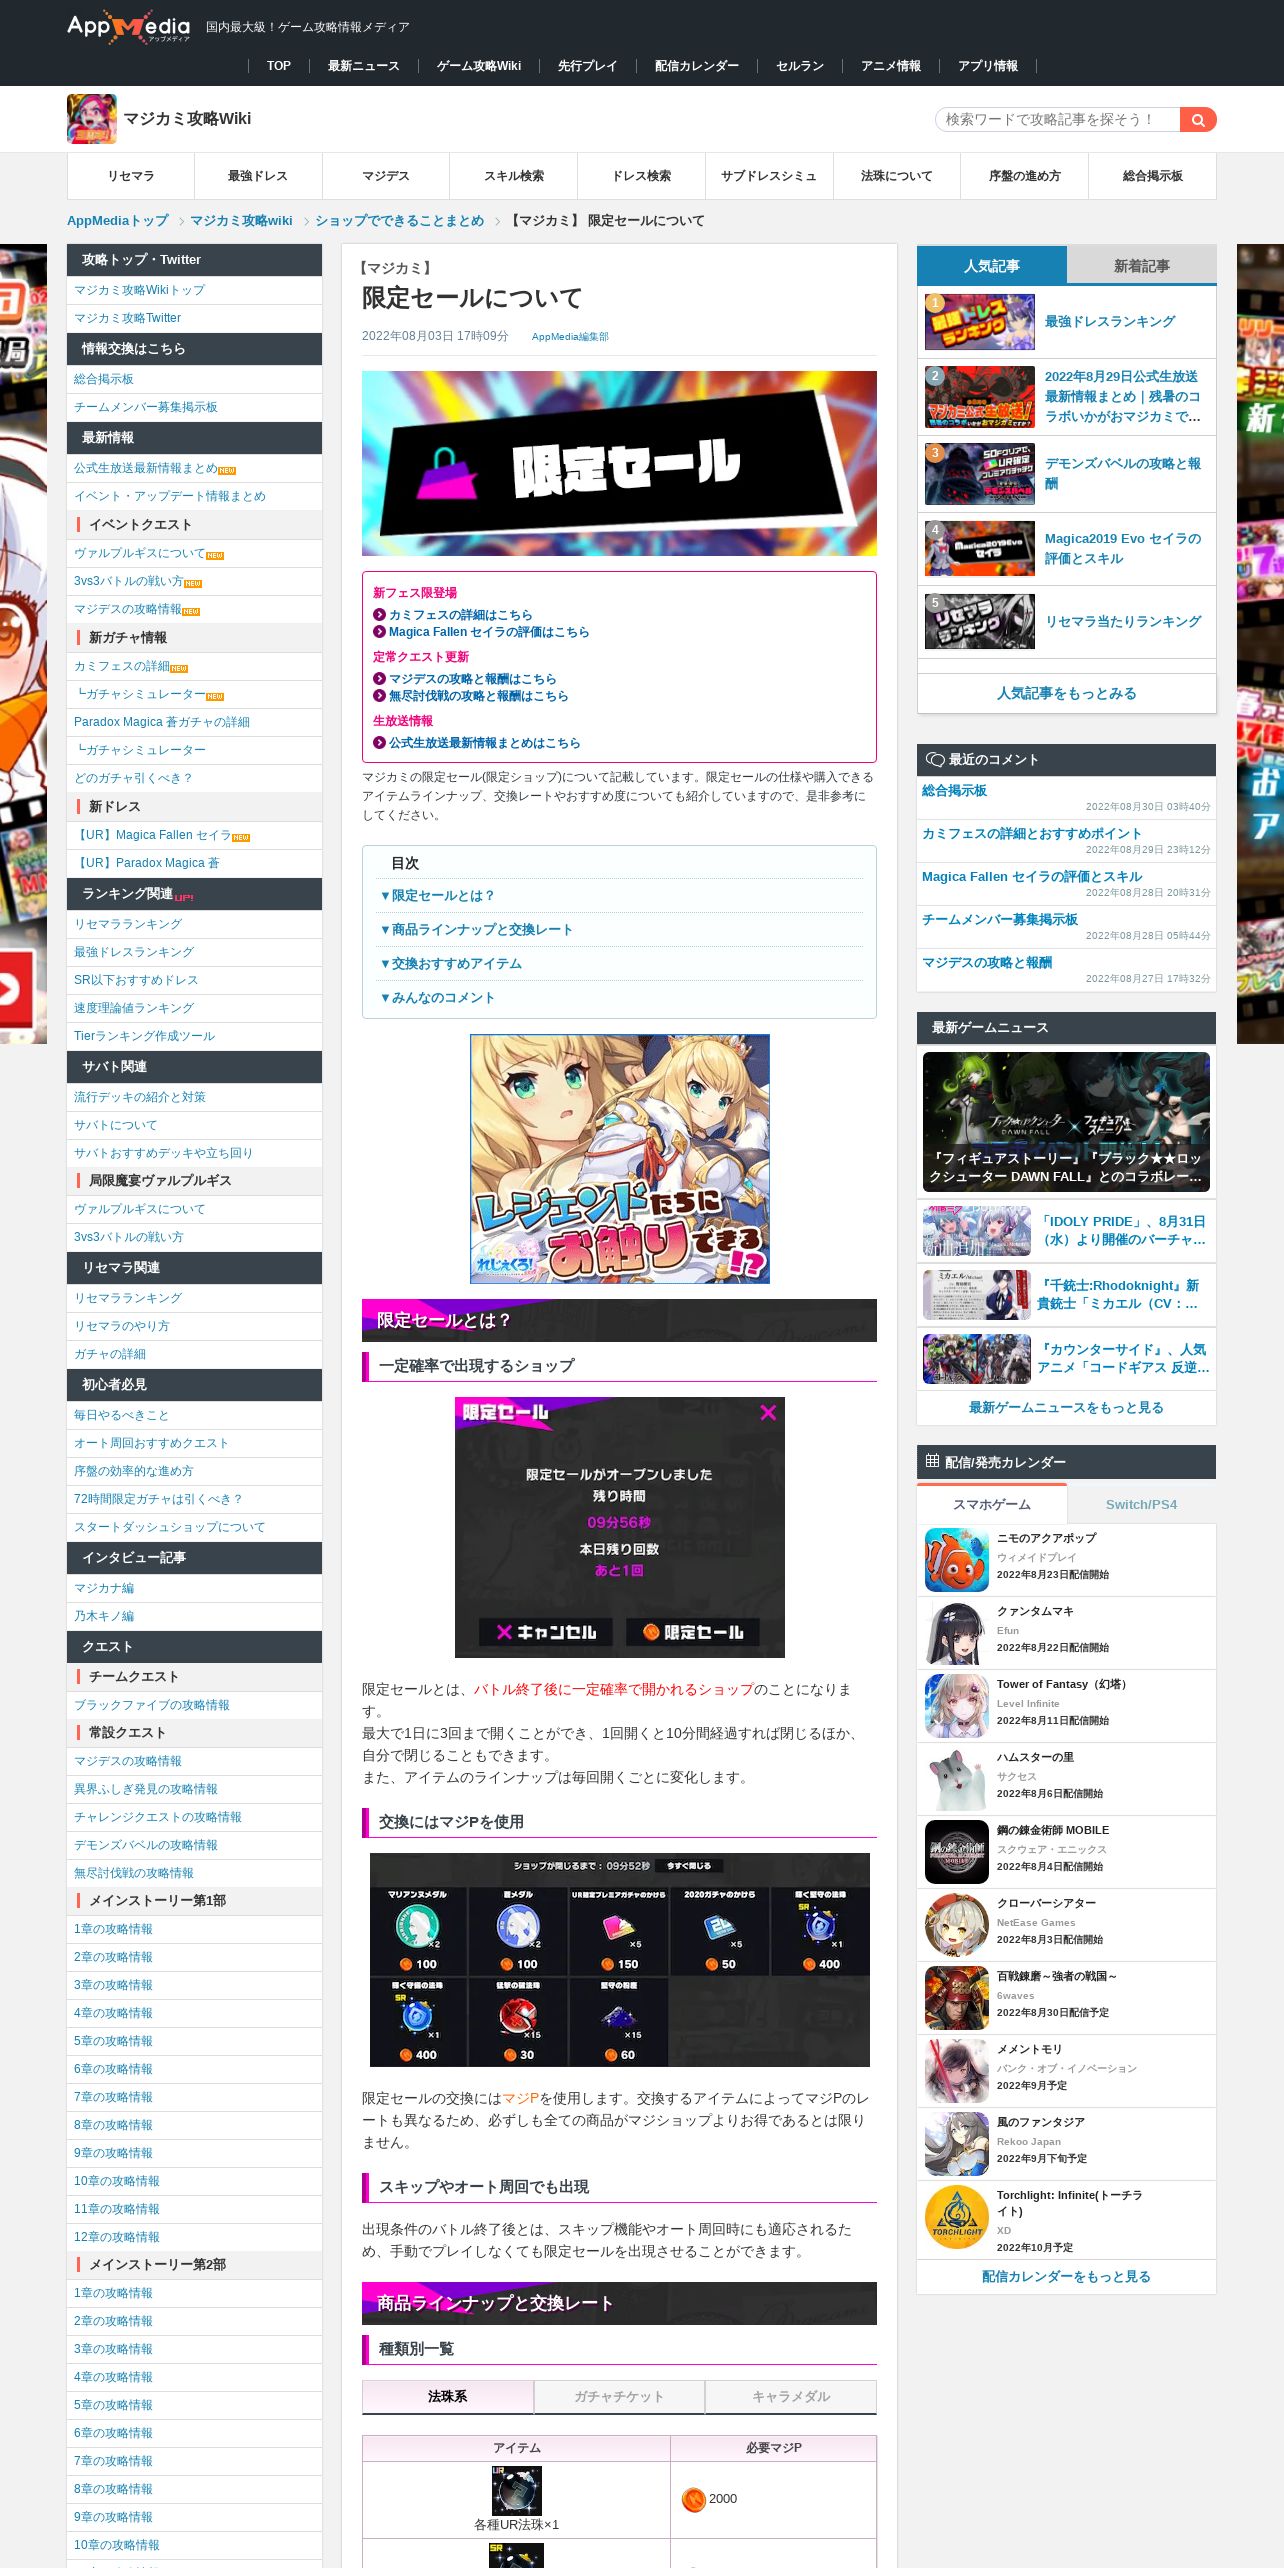Select リセマラ in wiki menu bar

(x=131, y=176)
